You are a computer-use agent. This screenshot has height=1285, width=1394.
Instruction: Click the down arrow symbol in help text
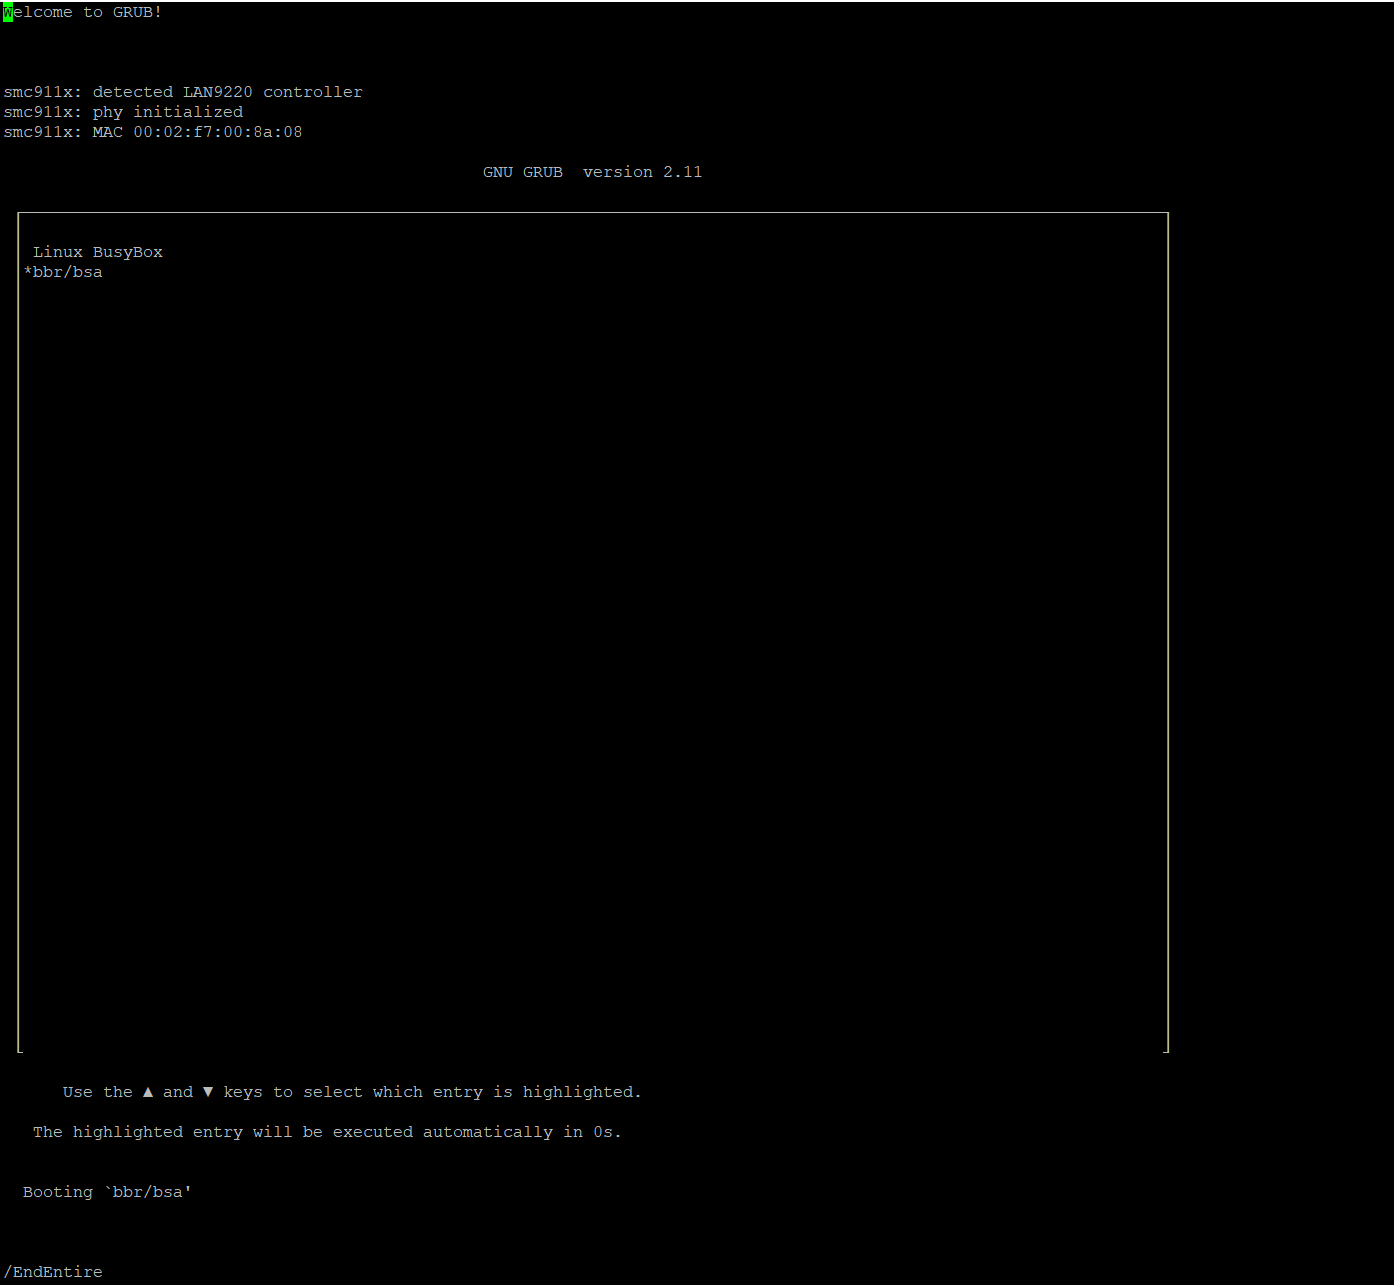(x=208, y=1091)
